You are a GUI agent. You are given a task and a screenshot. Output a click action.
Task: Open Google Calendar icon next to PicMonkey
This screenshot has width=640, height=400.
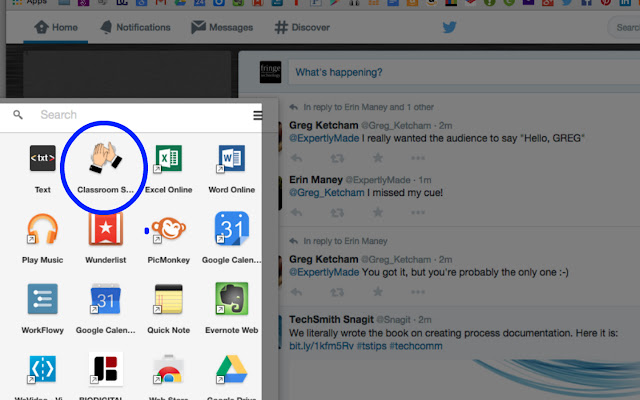click(231, 229)
